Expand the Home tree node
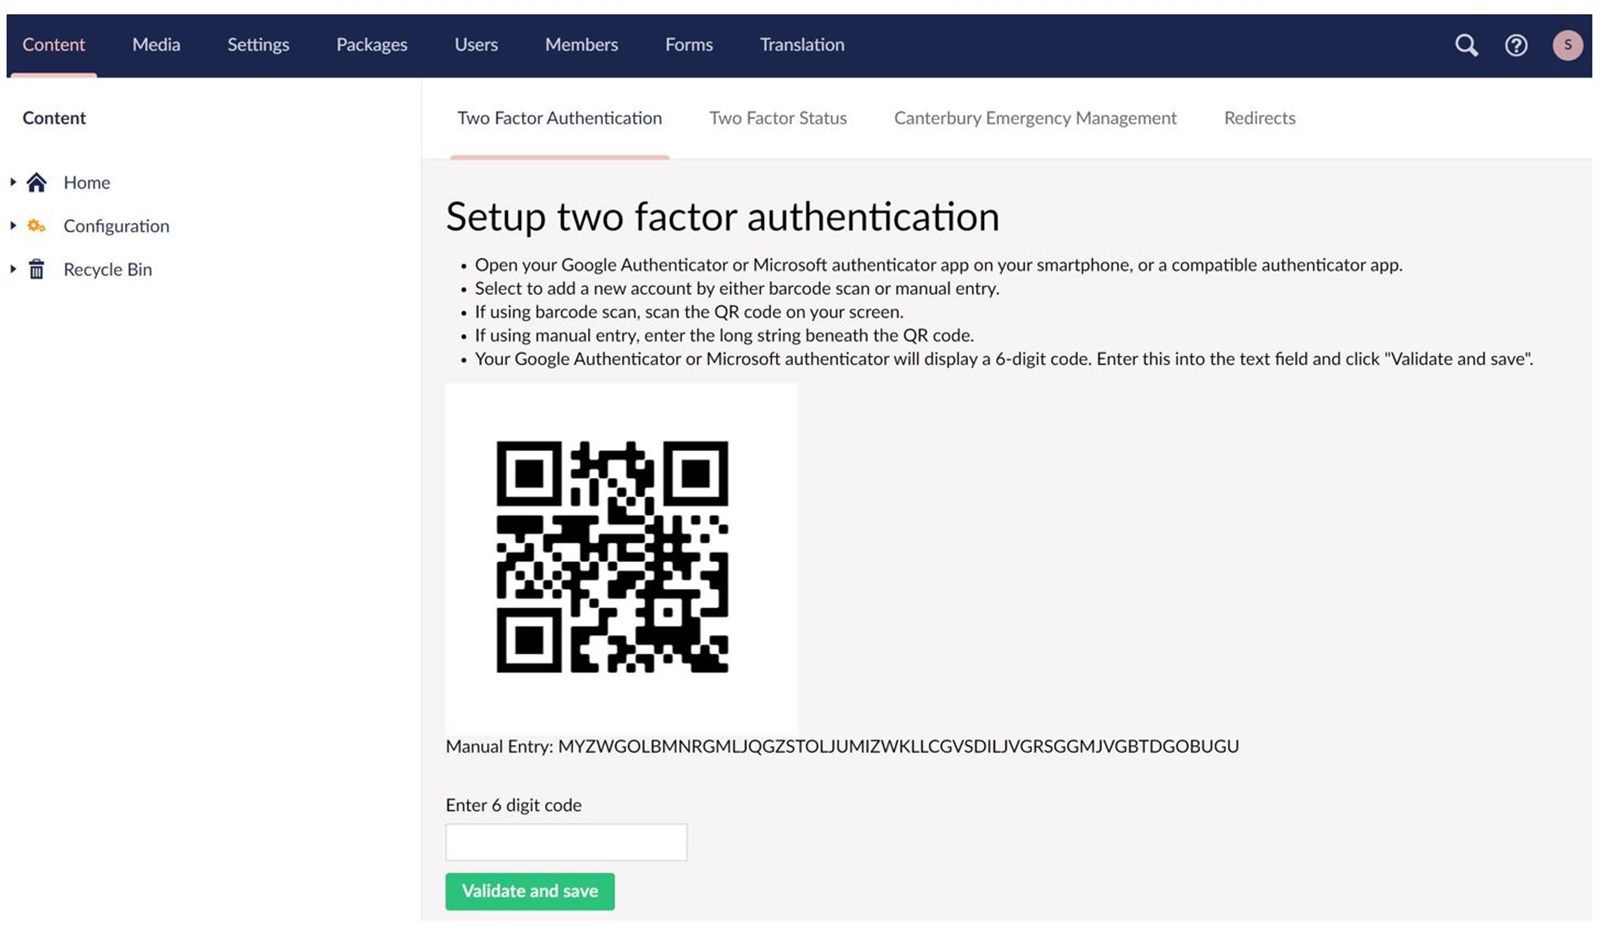This screenshot has width=1600, height=931. pos(13,182)
